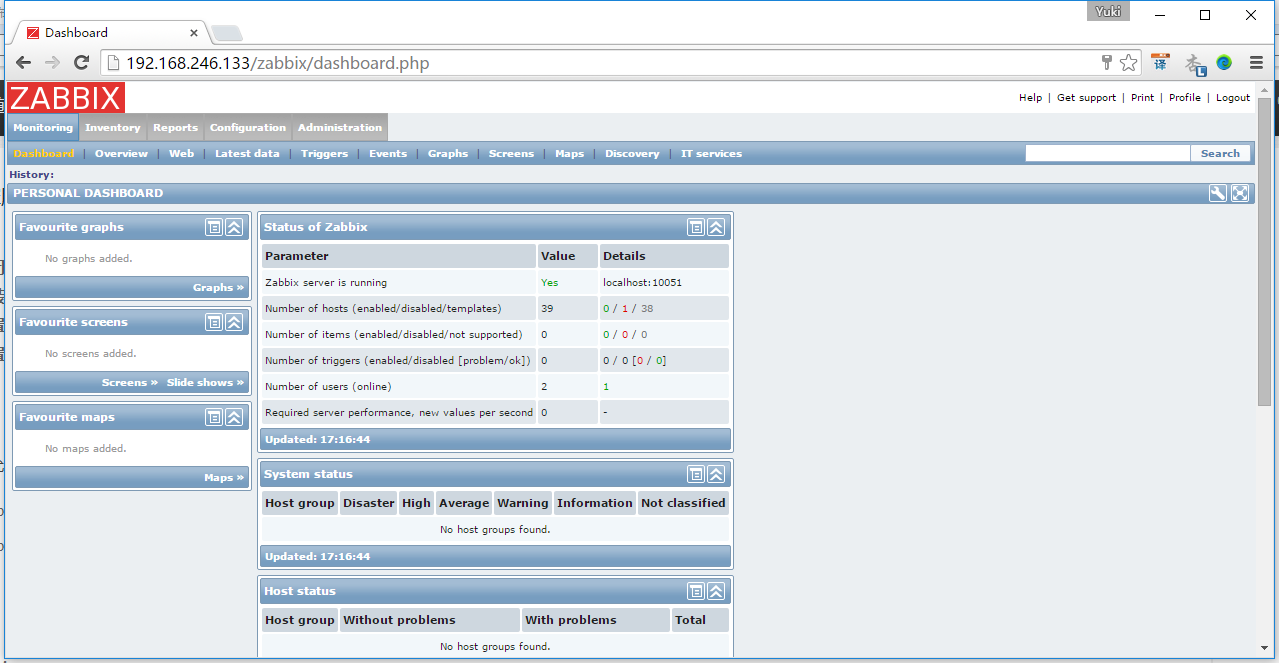
Task: Click the browser address bar
Action: click(x=600, y=63)
